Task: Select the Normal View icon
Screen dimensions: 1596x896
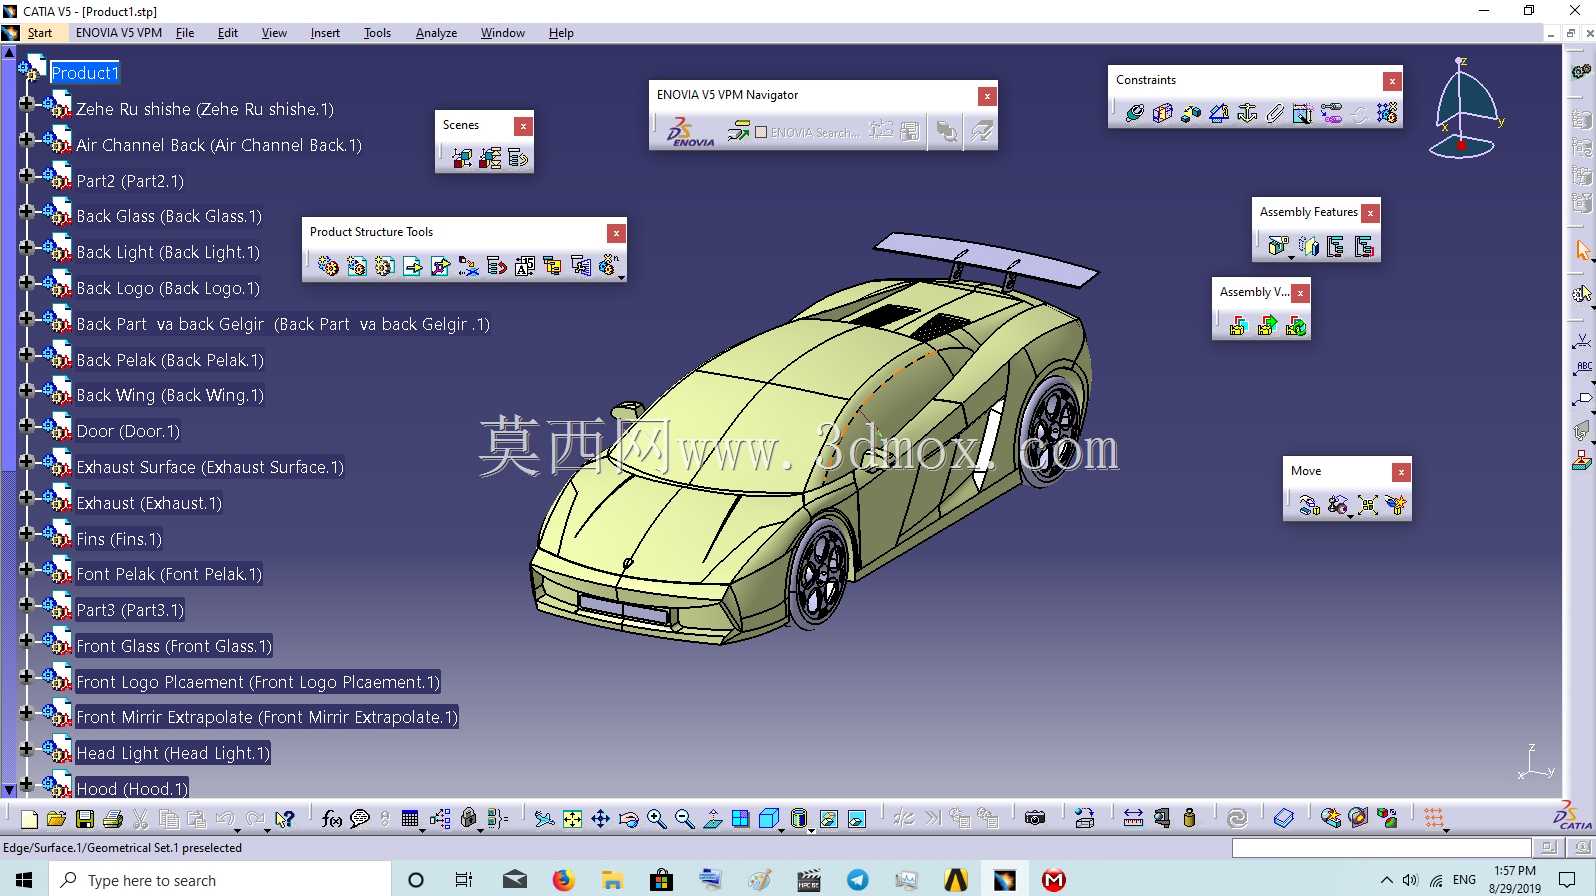Action: pyautogui.click(x=713, y=819)
